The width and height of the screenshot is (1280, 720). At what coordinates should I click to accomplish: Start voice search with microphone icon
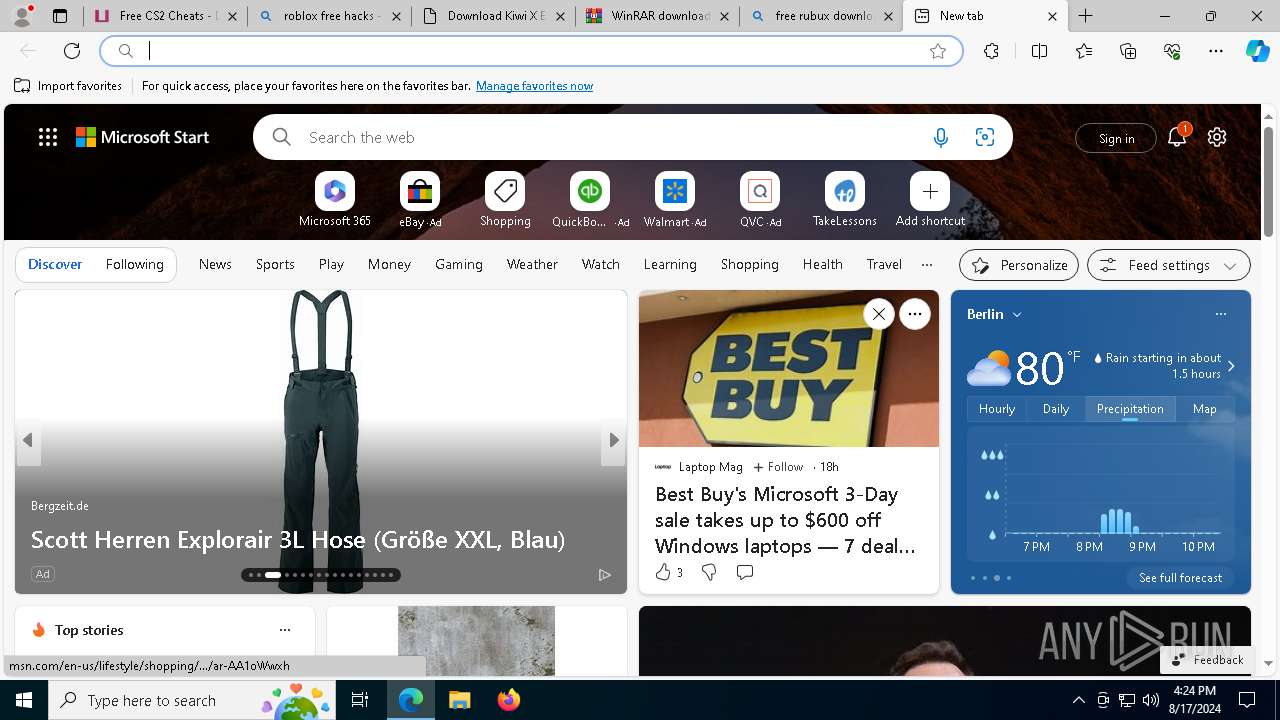[x=940, y=138]
